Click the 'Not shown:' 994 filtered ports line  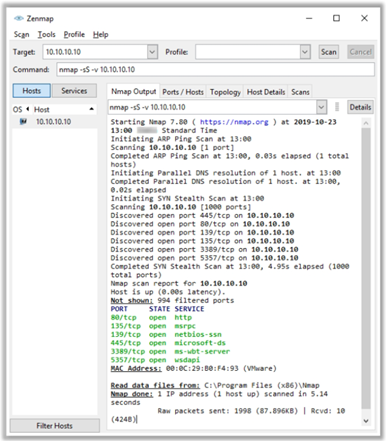172,300
